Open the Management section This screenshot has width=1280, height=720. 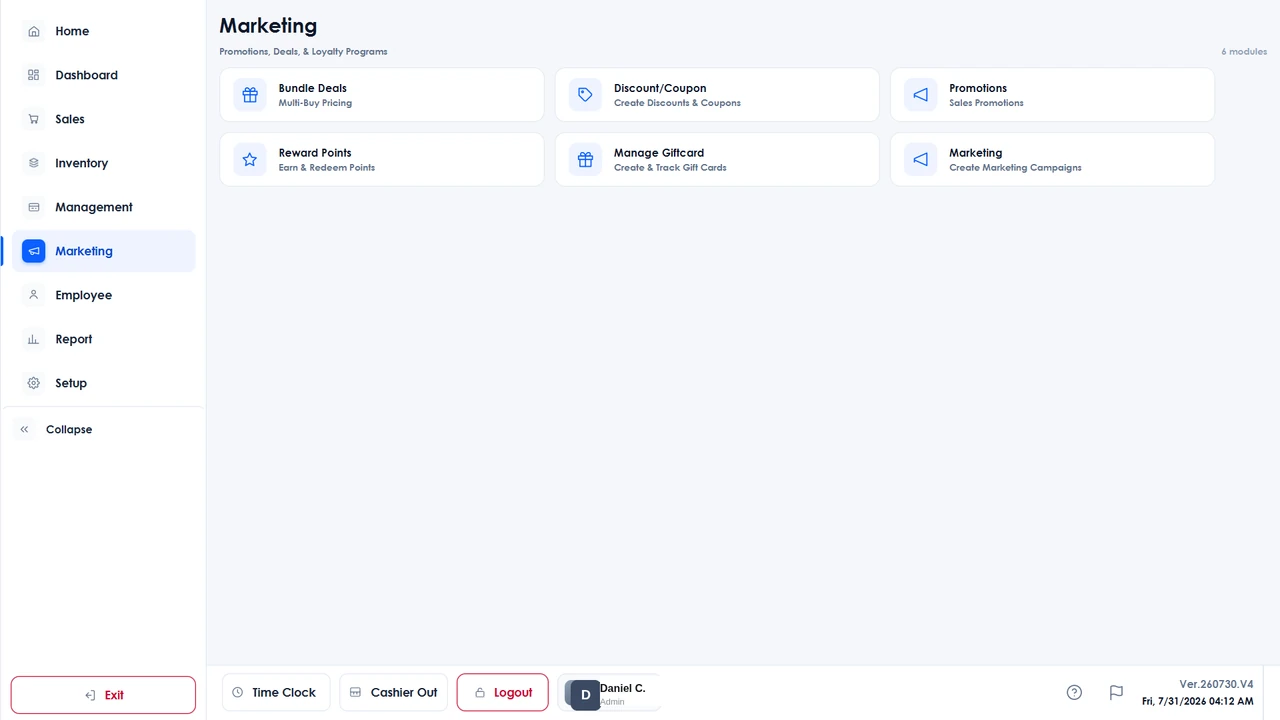coord(104,207)
